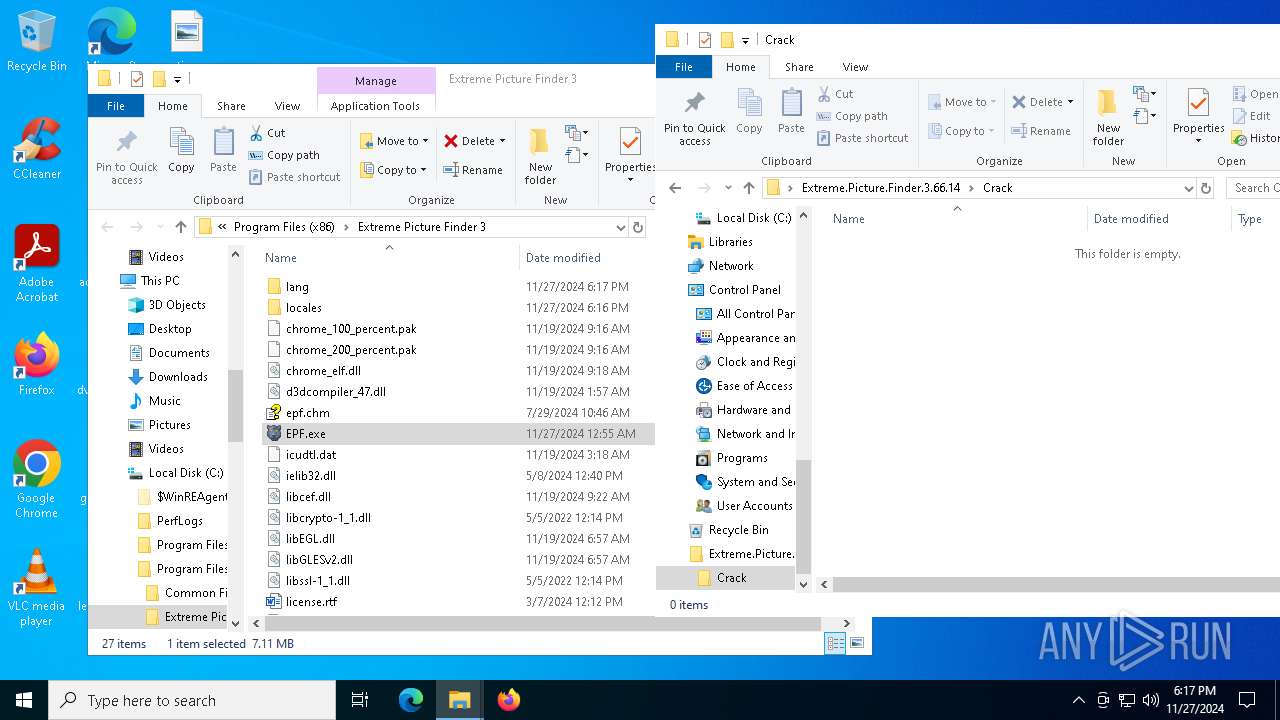
Task: Switch to Share tab in Crack window
Action: (x=799, y=67)
